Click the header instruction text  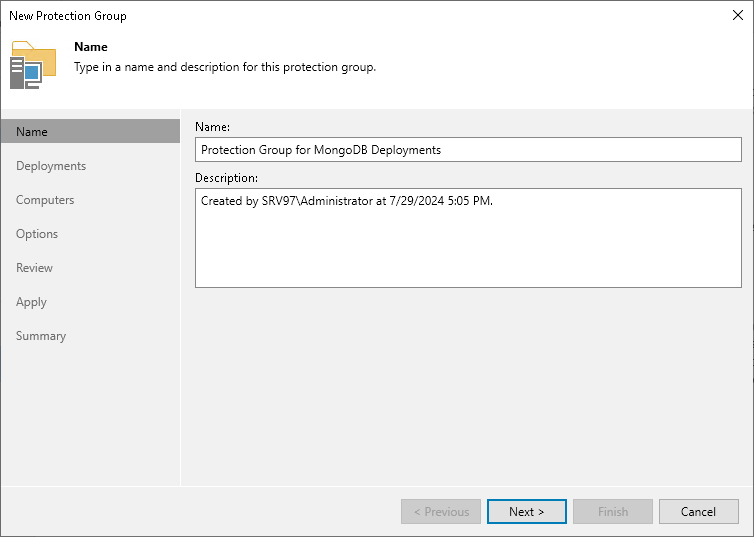[x=225, y=68]
